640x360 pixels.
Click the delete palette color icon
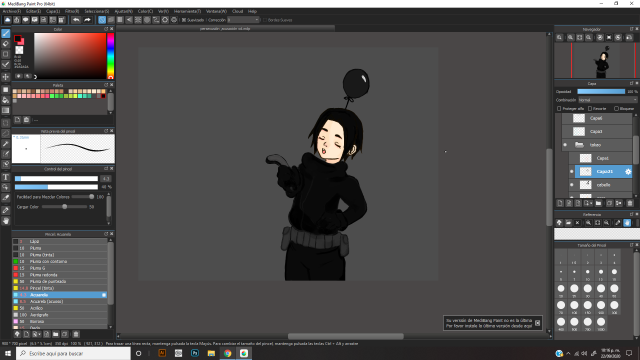27,120
